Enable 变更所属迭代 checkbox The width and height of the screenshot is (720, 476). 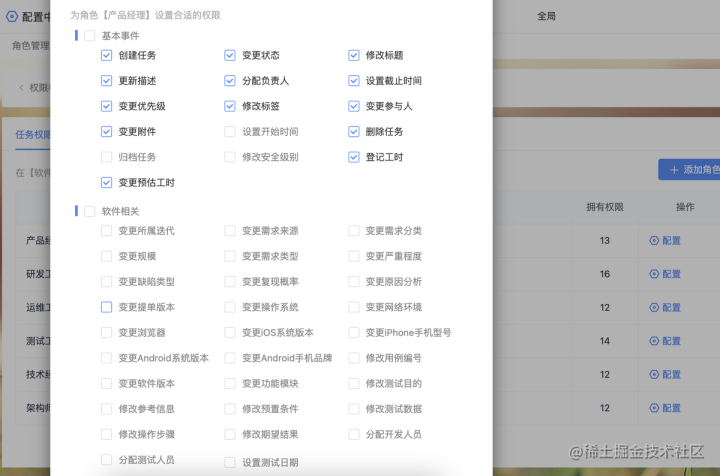(106, 230)
